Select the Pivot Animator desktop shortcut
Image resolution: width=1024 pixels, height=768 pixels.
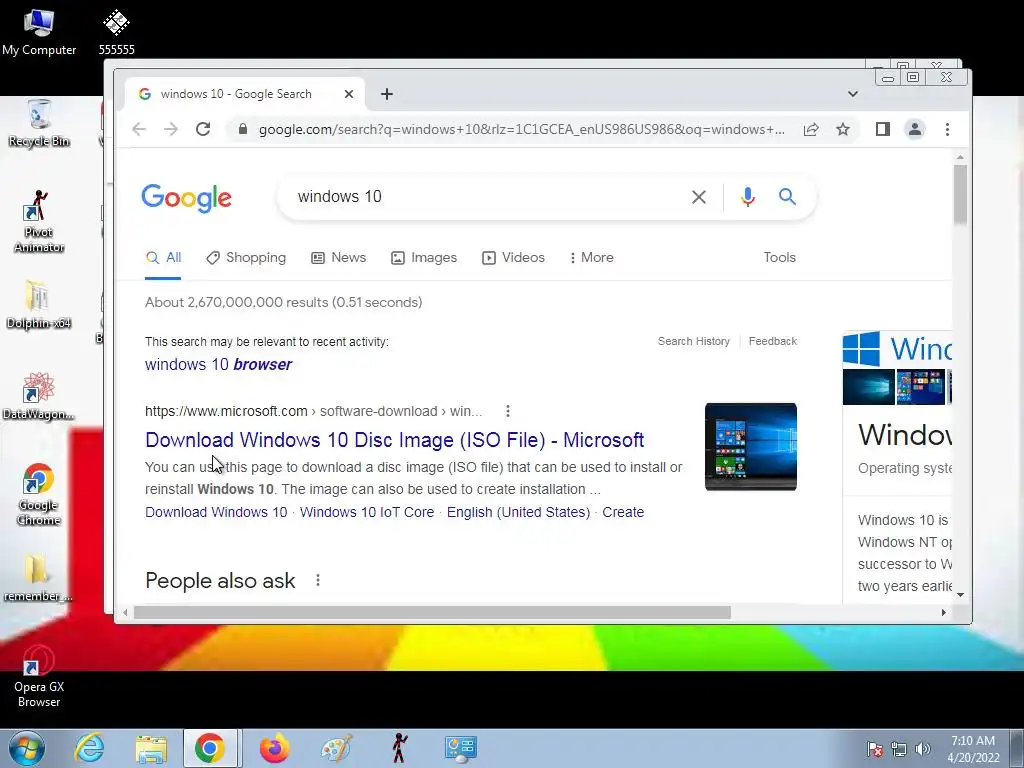pyautogui.click(x=39, y=222)
